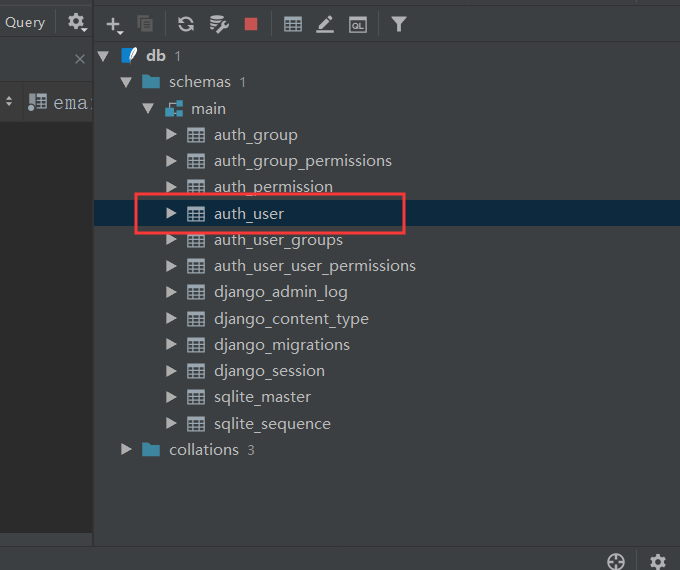This screenshot has width=680, height=570.
Task: Open the table editor grid icon
Action: [x=293, y=24]
